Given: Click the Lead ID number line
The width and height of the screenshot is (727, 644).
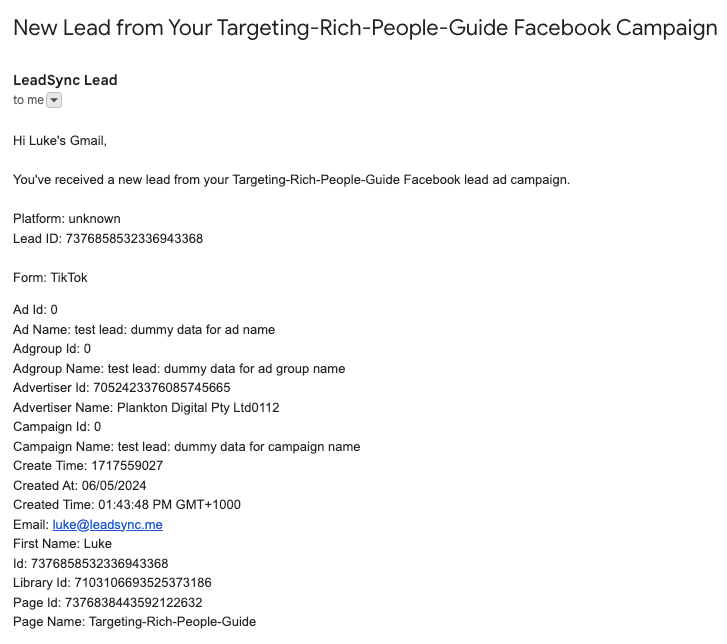Looking at the screenshot, I should click(108, 238).
